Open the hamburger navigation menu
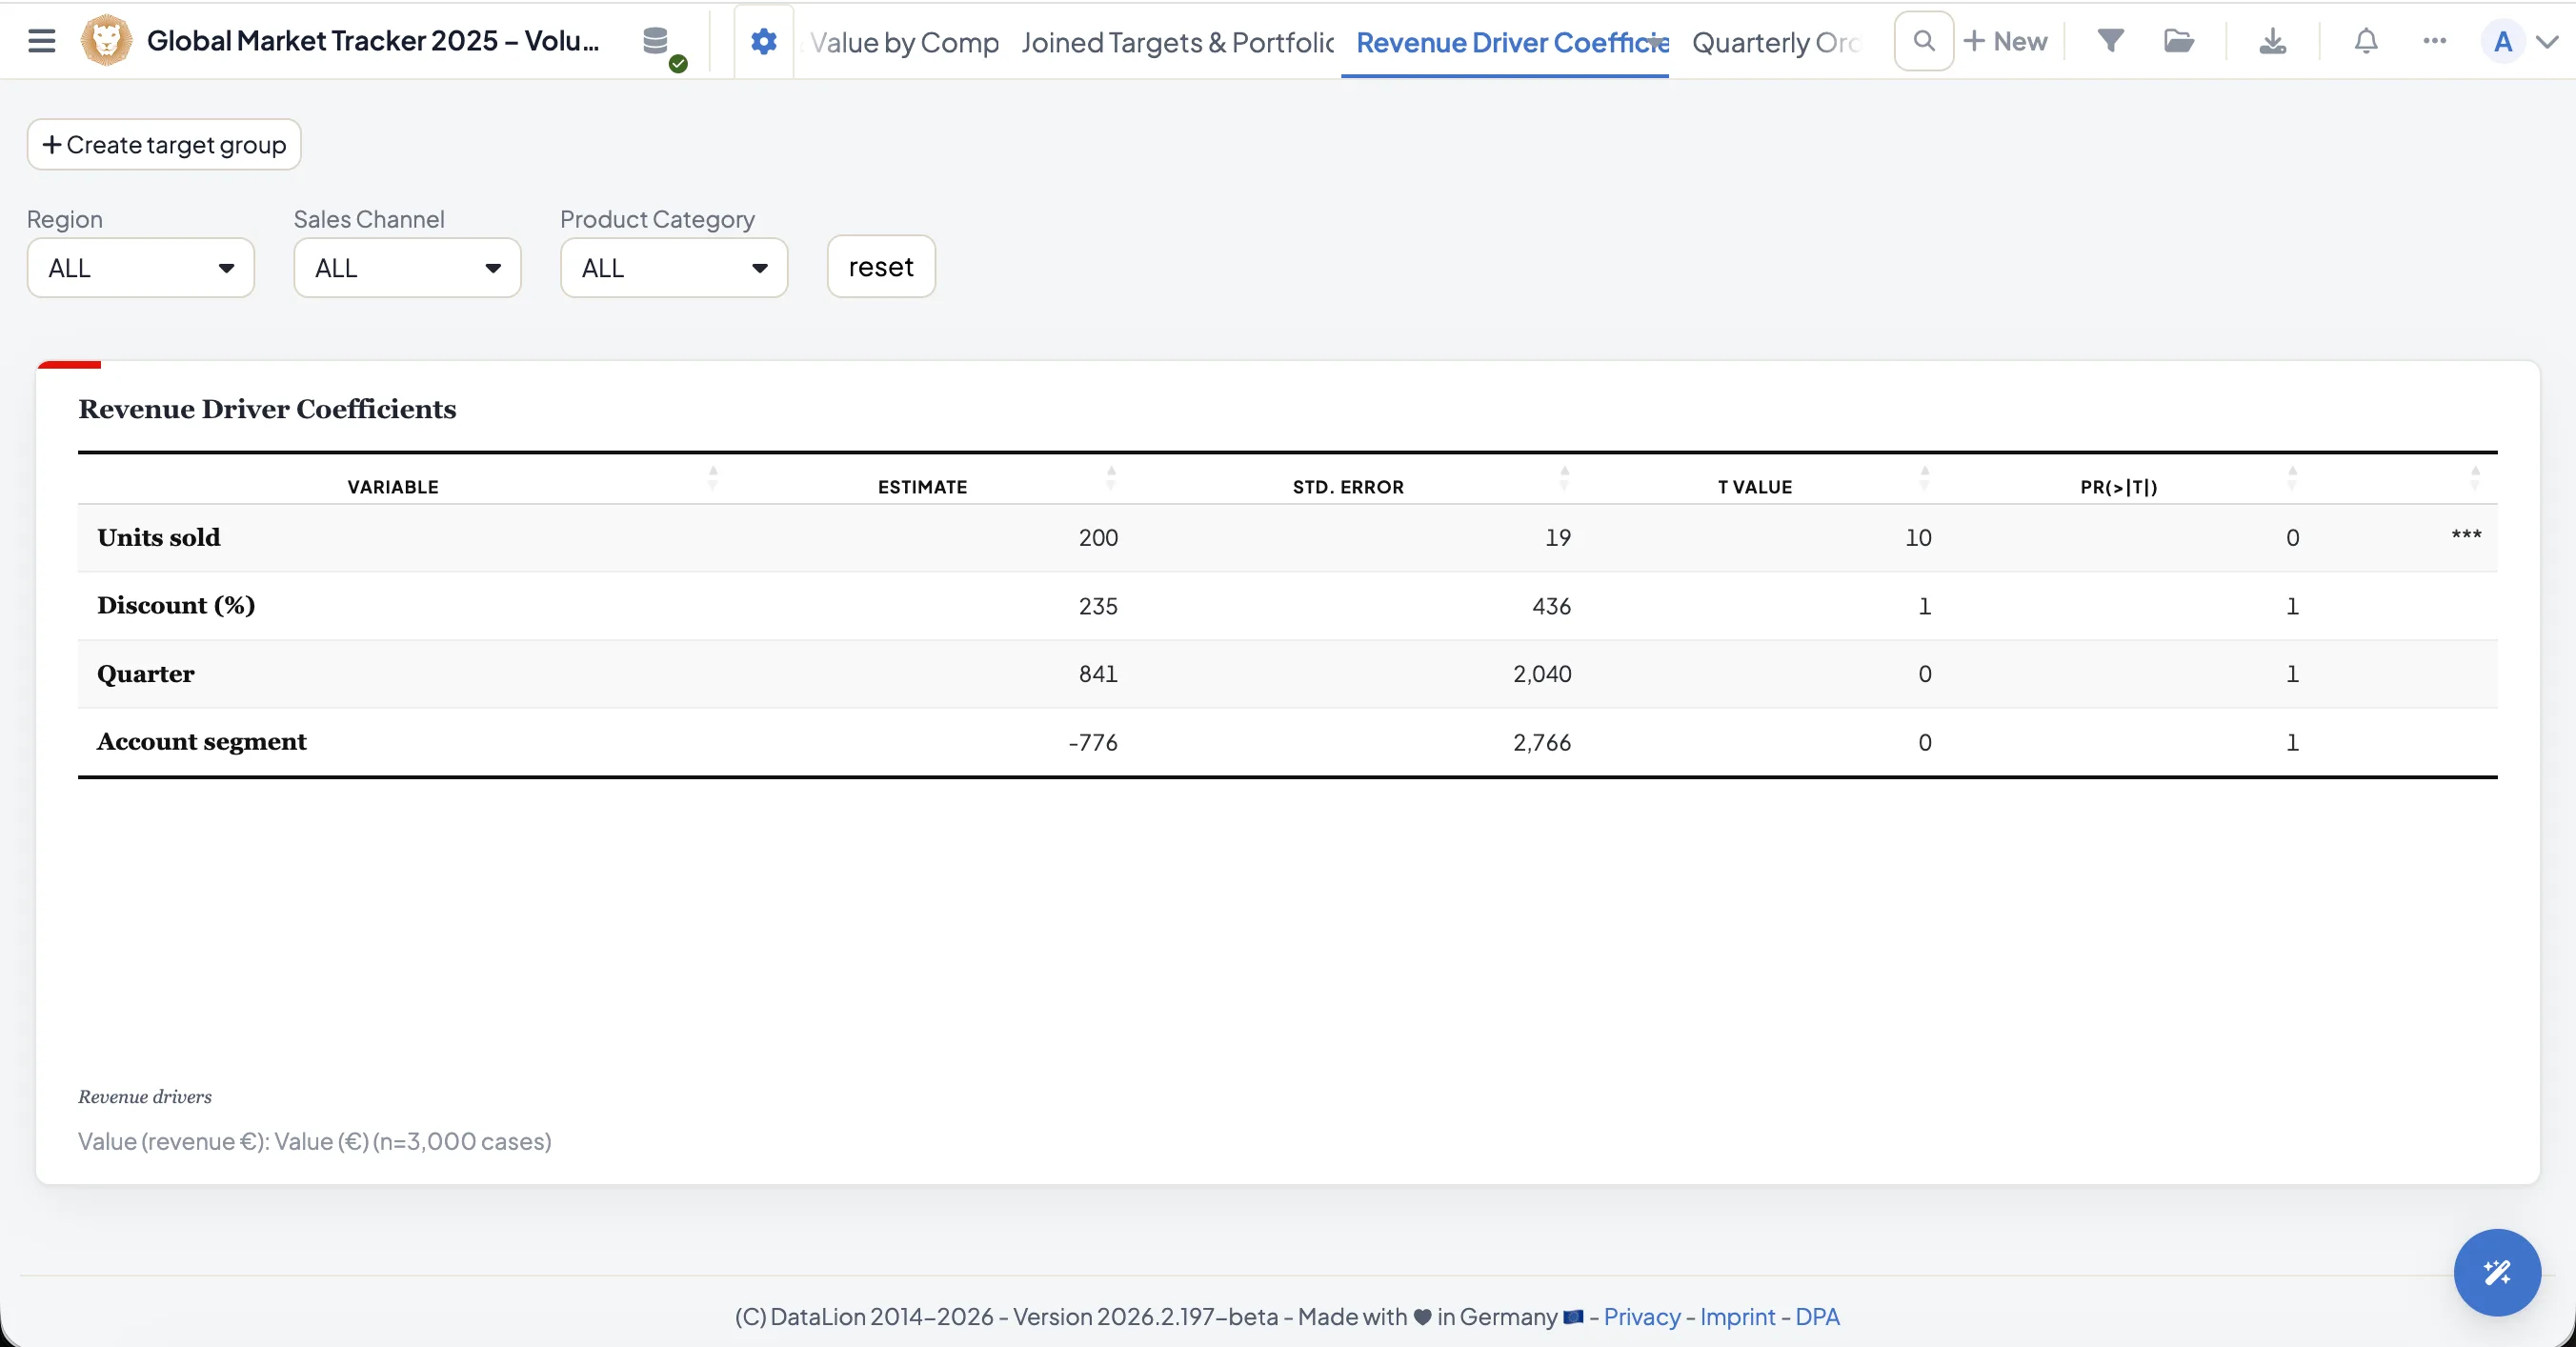This screenshot has width=2576, height=1347. coord(41,41)
